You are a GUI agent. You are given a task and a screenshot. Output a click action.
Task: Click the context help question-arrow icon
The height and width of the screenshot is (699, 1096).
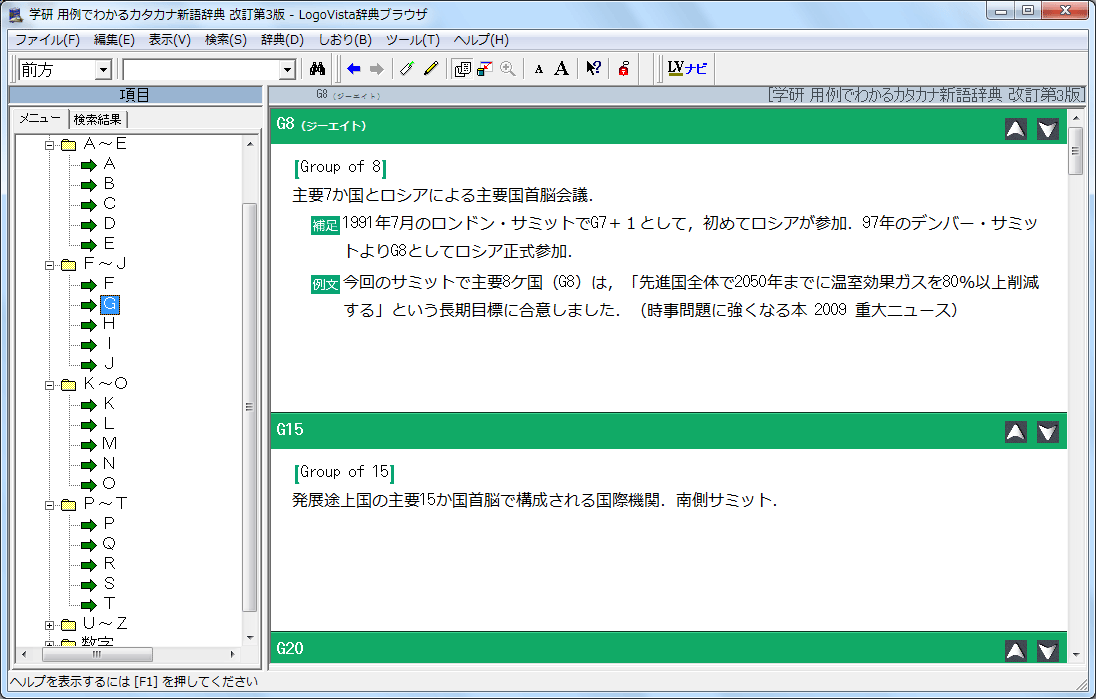pos(593,69)
